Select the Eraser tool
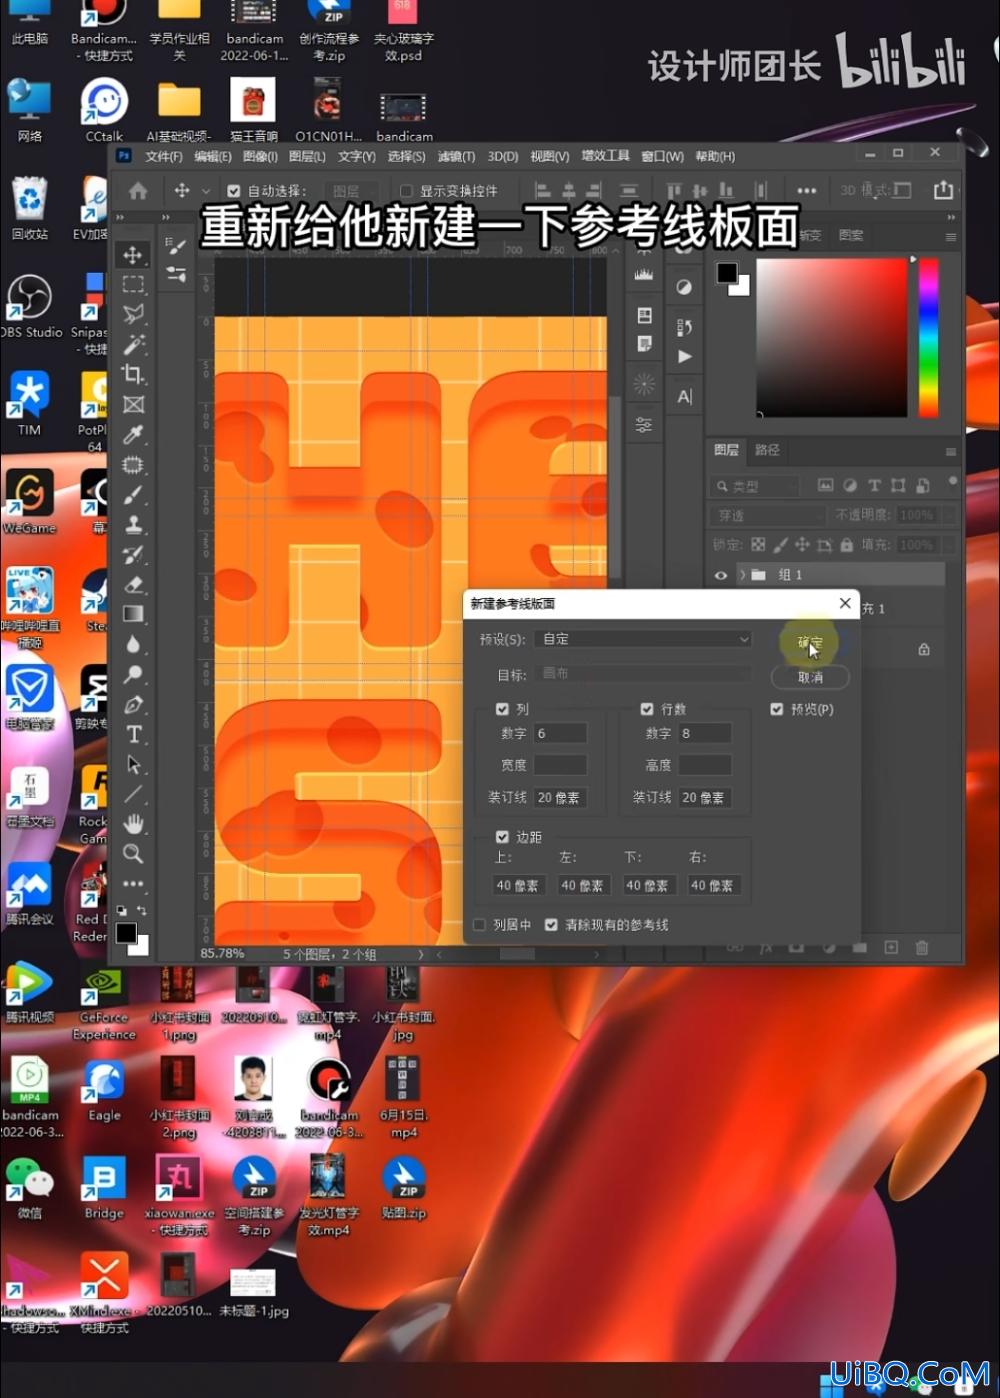 point(133,585)
